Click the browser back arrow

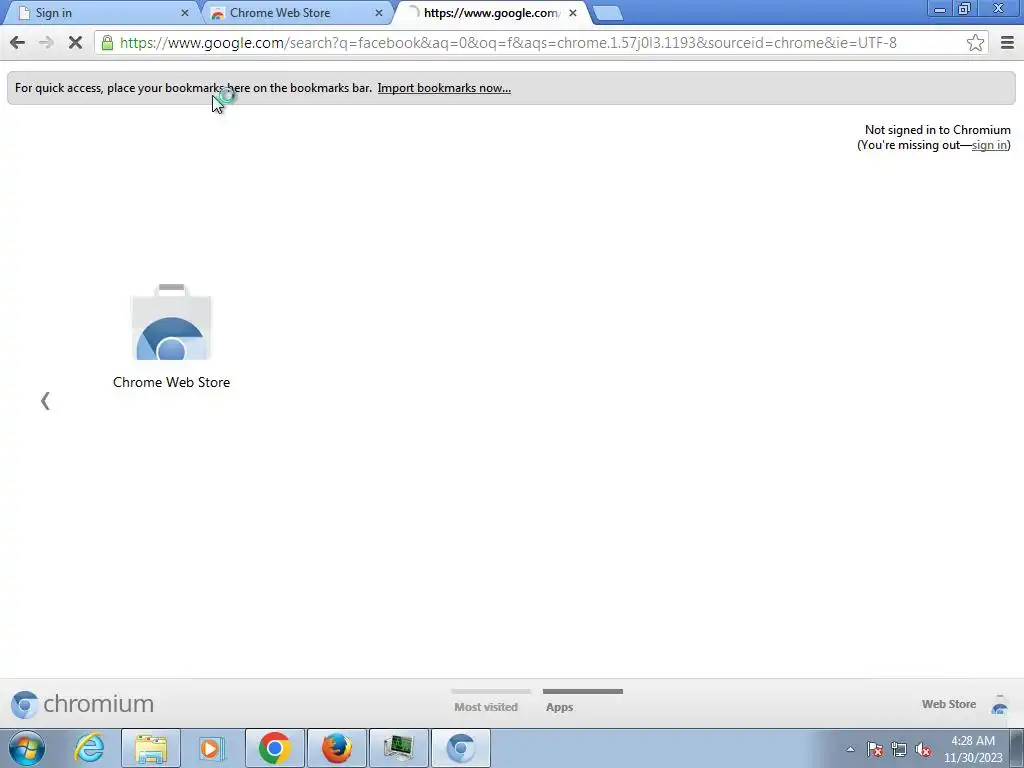click(x=18, y=43)
